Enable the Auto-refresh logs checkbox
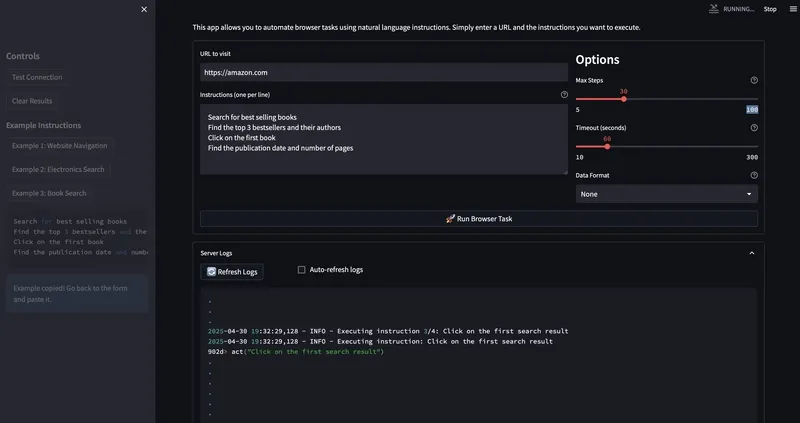 [302, 270]
